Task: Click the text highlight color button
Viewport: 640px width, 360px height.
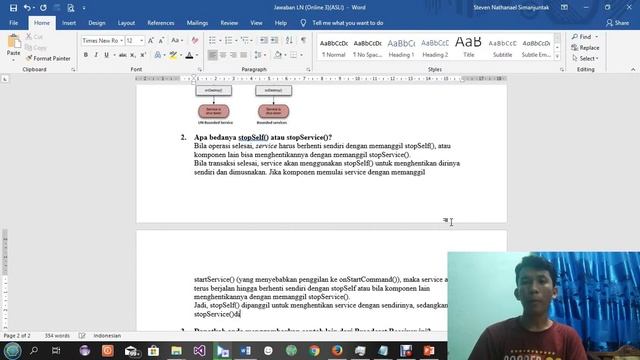Action: click(x=173, y=55)
